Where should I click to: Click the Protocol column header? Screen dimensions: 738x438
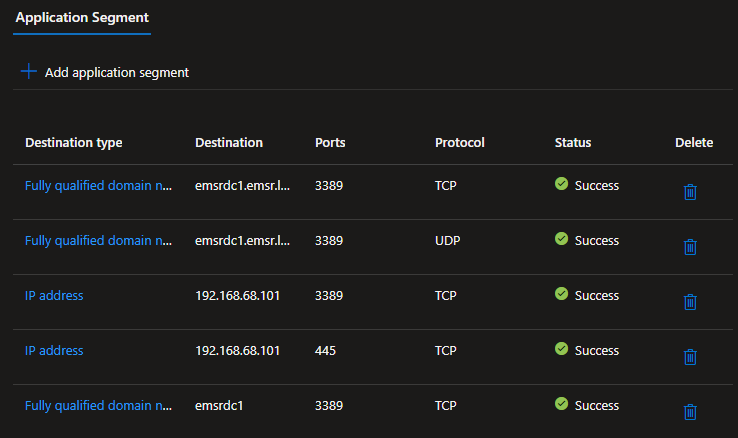[x=459, y=142]
